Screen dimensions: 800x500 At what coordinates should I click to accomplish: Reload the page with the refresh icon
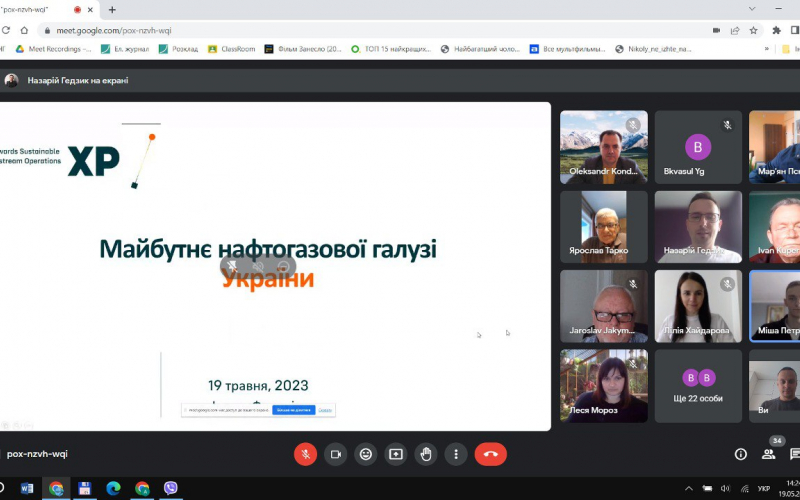point(6,31)
